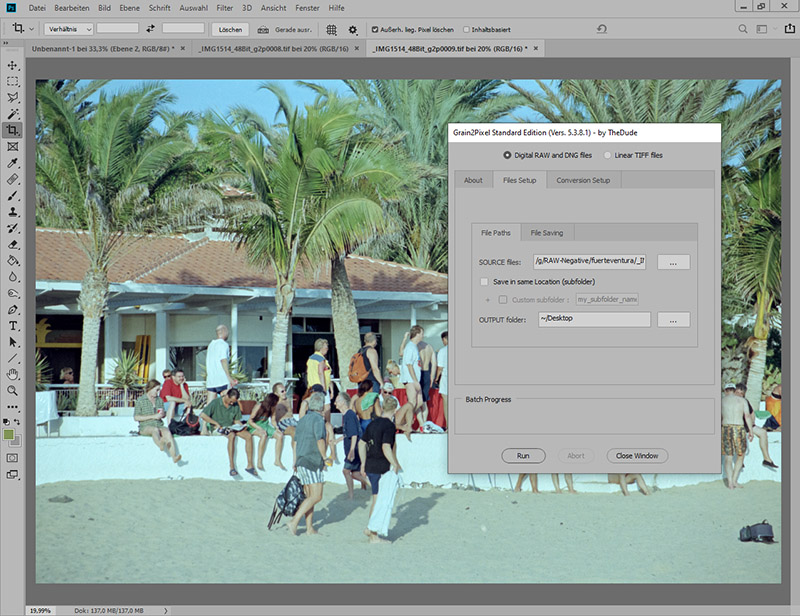Browse for SOURCE files with ellipsis button
The image size is (800, 616).
[673, 262]
